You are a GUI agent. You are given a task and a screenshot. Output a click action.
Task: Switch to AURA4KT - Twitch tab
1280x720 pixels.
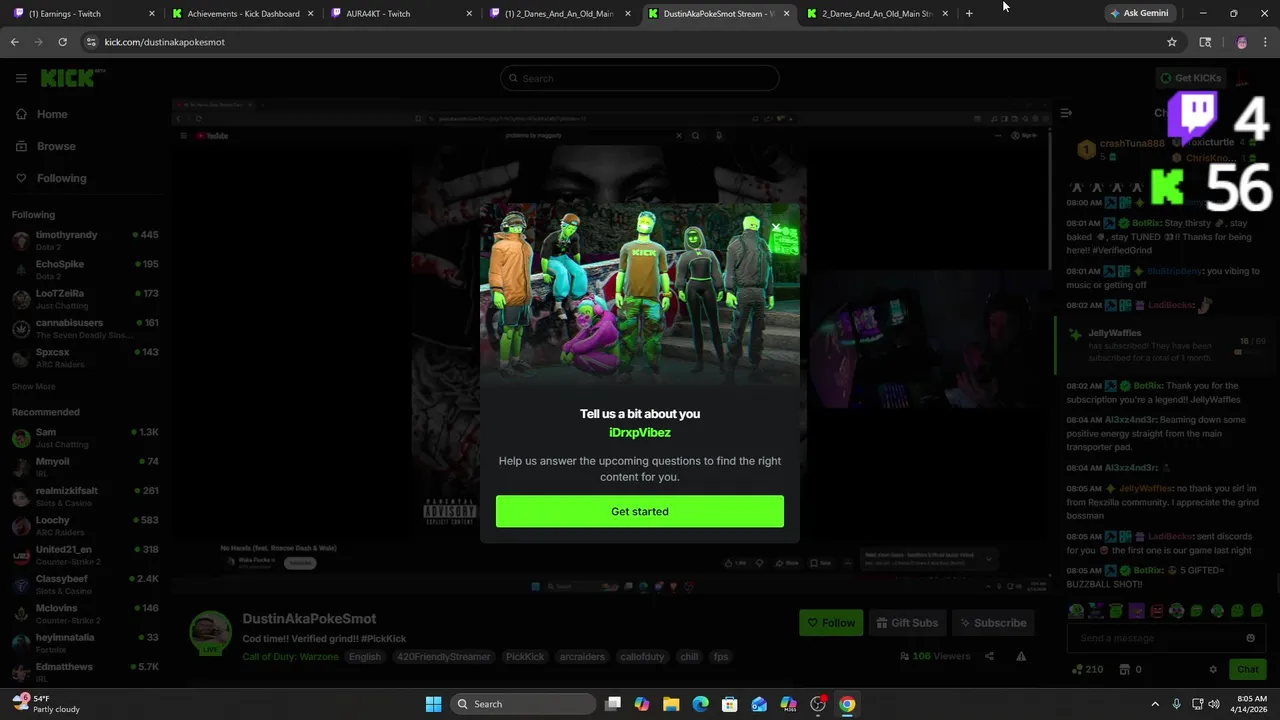(400, 14)
